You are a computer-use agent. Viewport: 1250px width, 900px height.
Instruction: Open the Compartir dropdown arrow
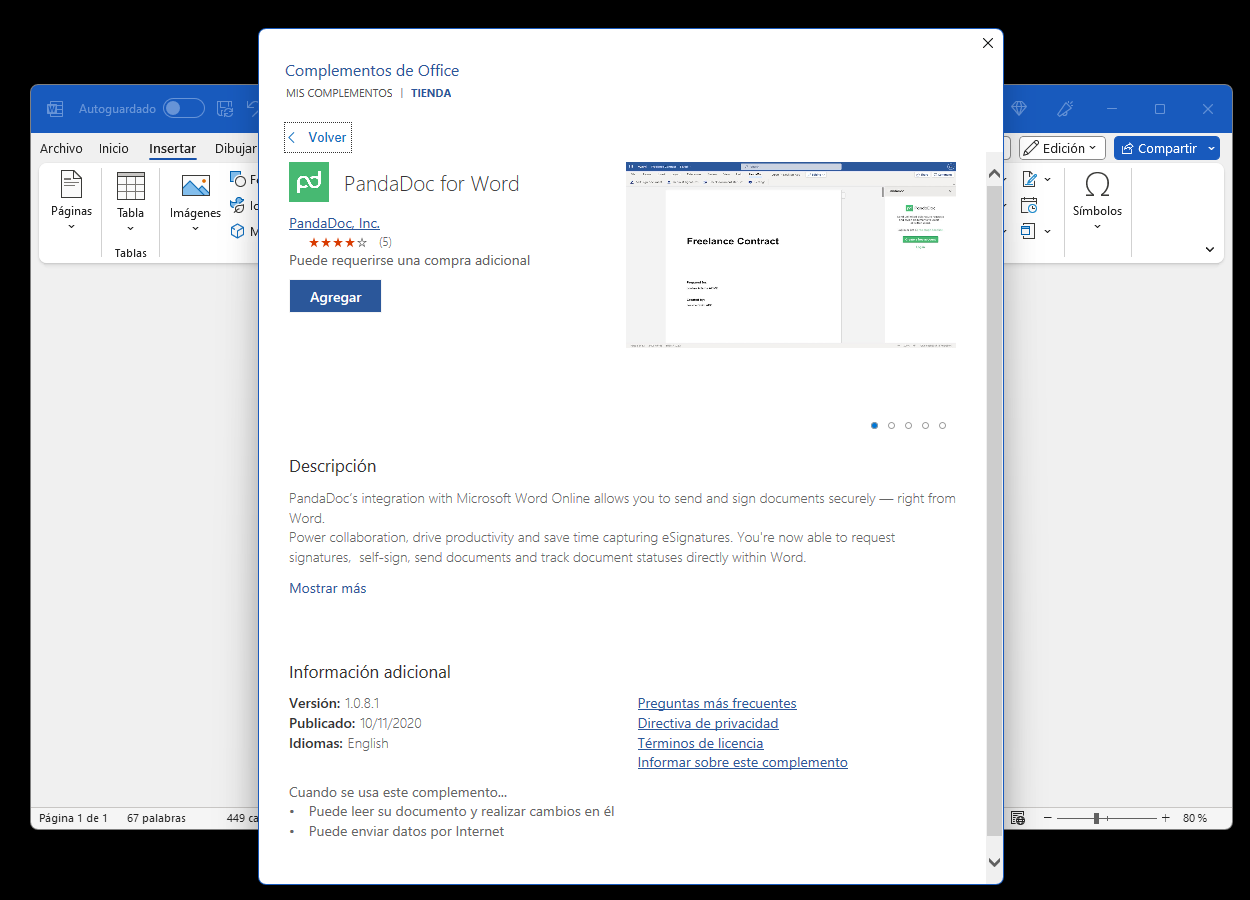[x=1212, y=148]
